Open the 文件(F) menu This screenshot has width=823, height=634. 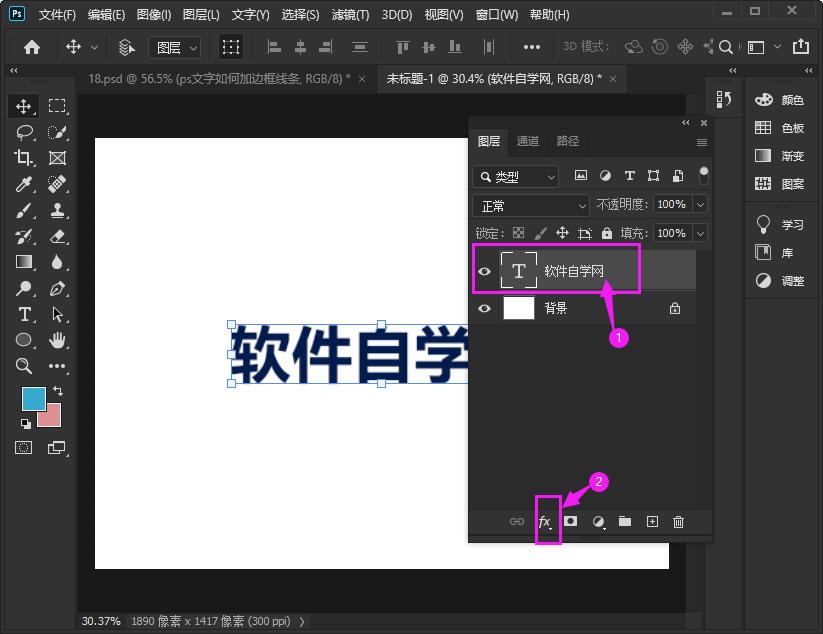point(57,15)
